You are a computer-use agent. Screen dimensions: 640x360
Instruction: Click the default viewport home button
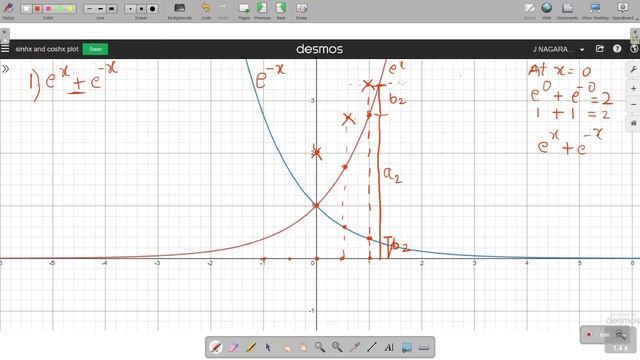[x=633, y=123]
